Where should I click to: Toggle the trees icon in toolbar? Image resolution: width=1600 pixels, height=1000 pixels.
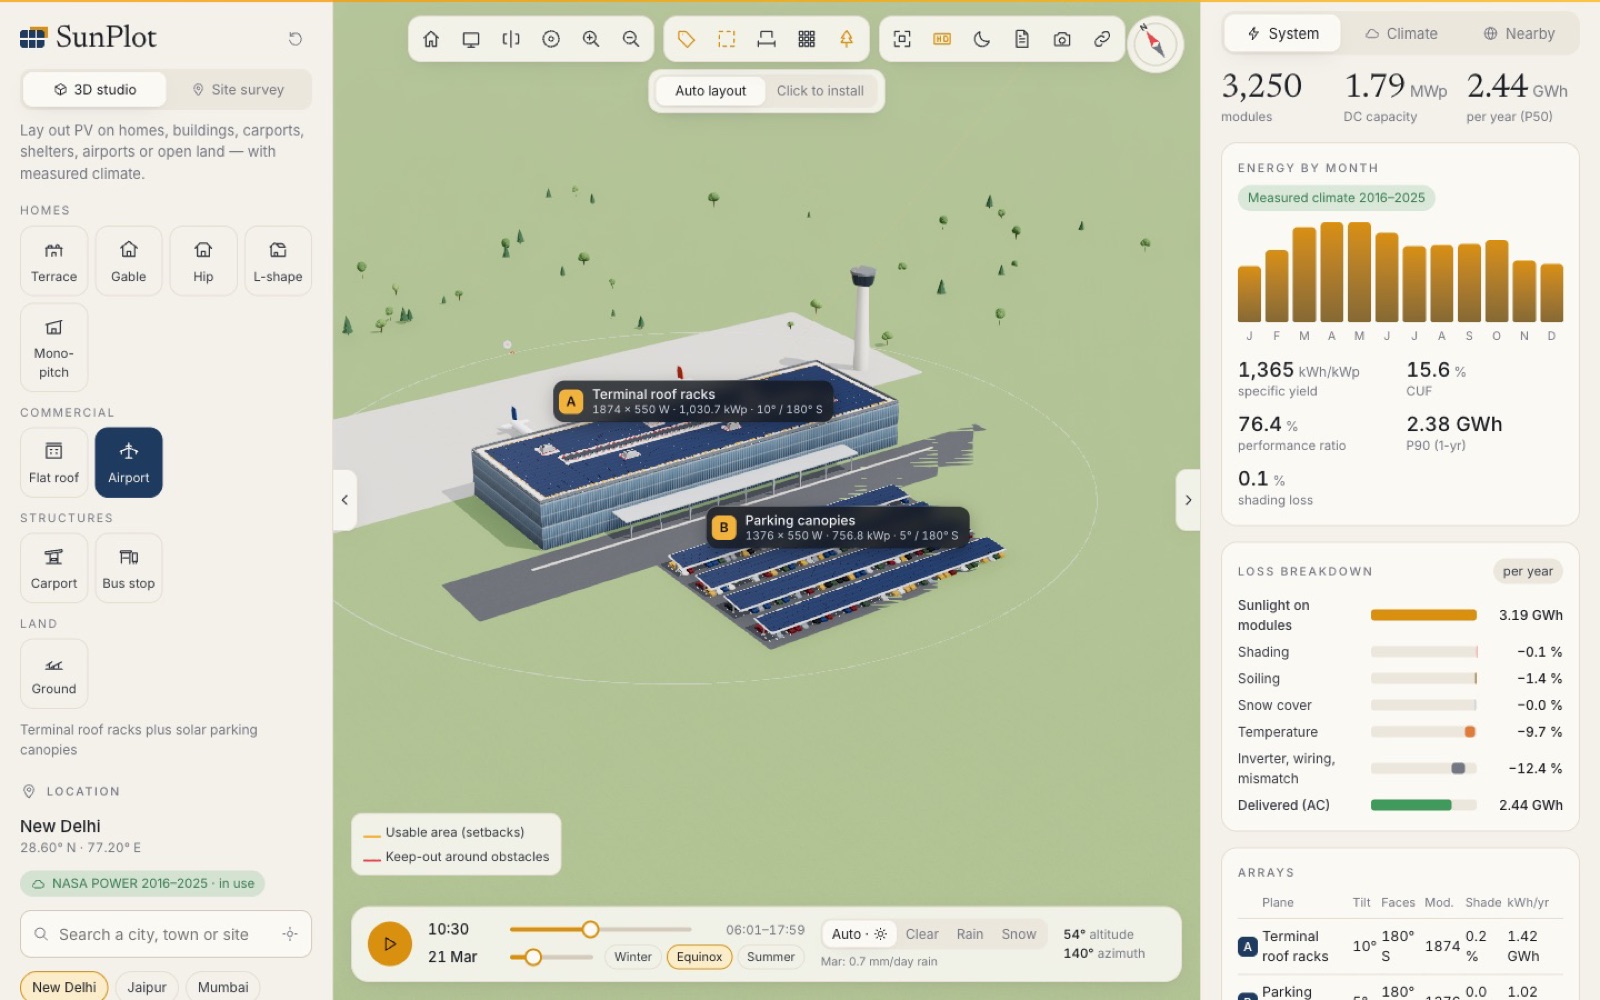(x=846, y=39)
